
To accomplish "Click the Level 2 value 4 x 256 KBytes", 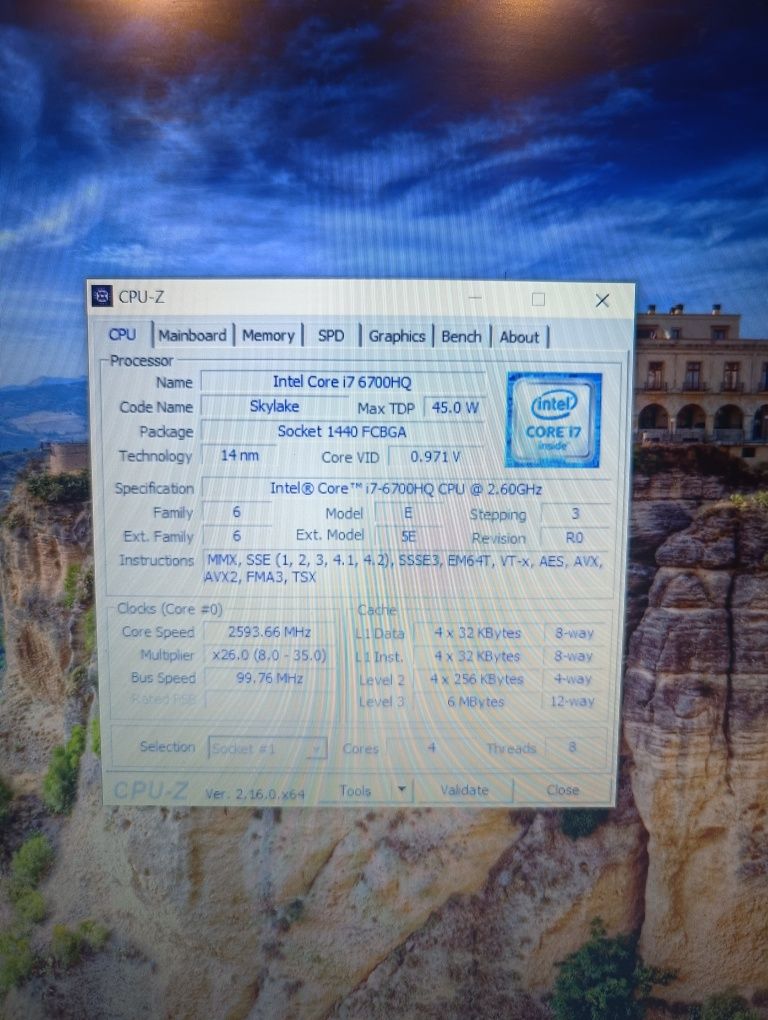I will (x=477, y=679).
